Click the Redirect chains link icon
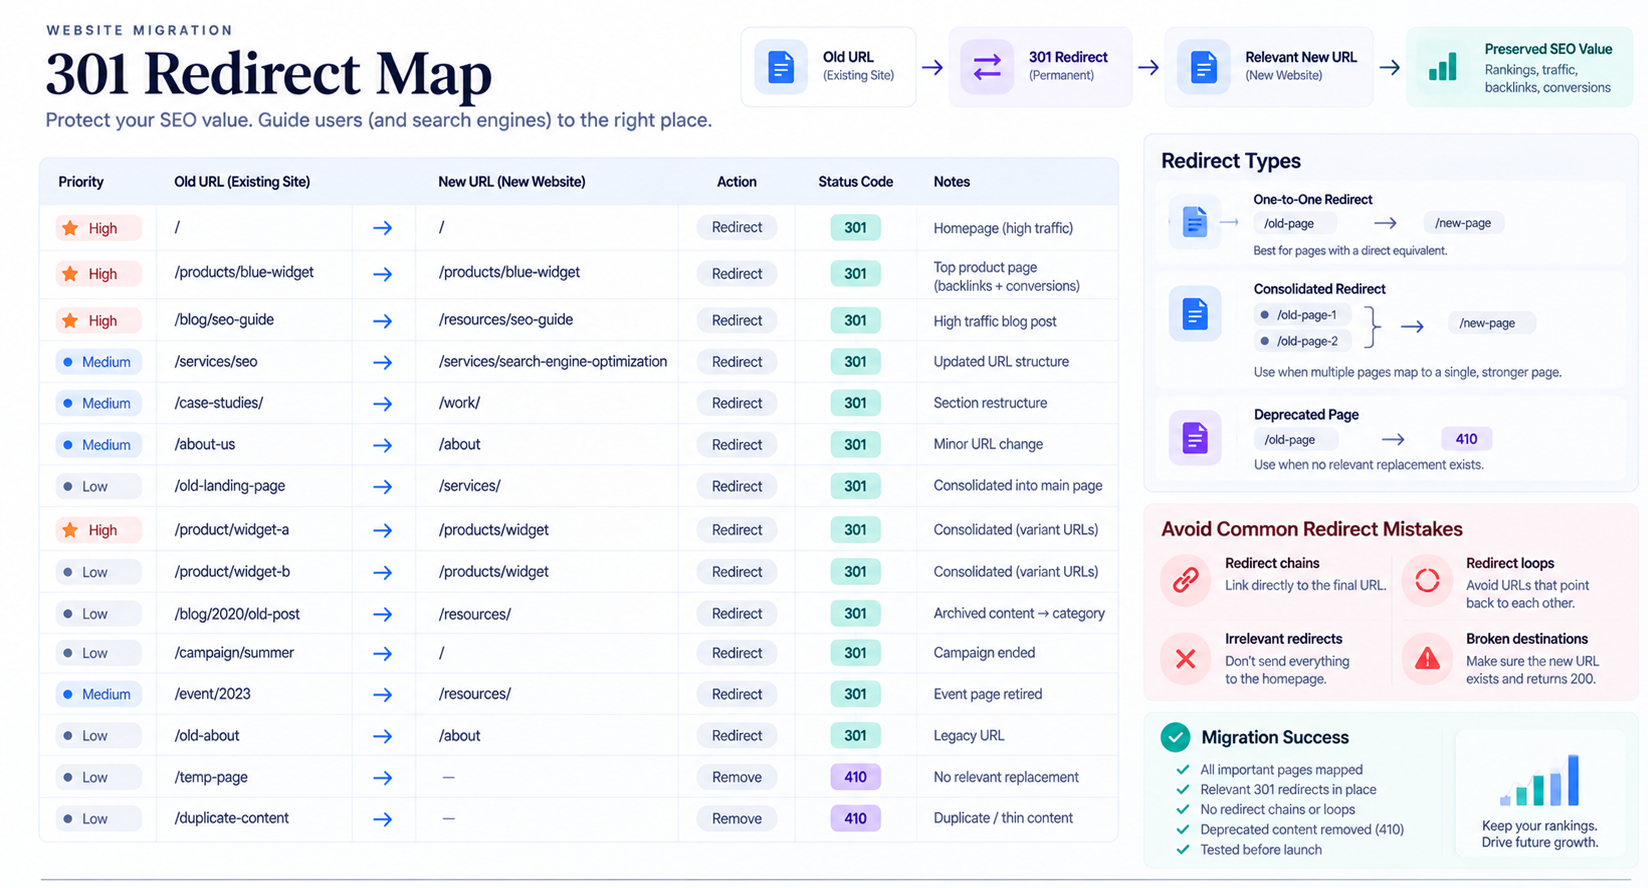Viewport: 1648px width, 888px height. (x=1186, y=579)
